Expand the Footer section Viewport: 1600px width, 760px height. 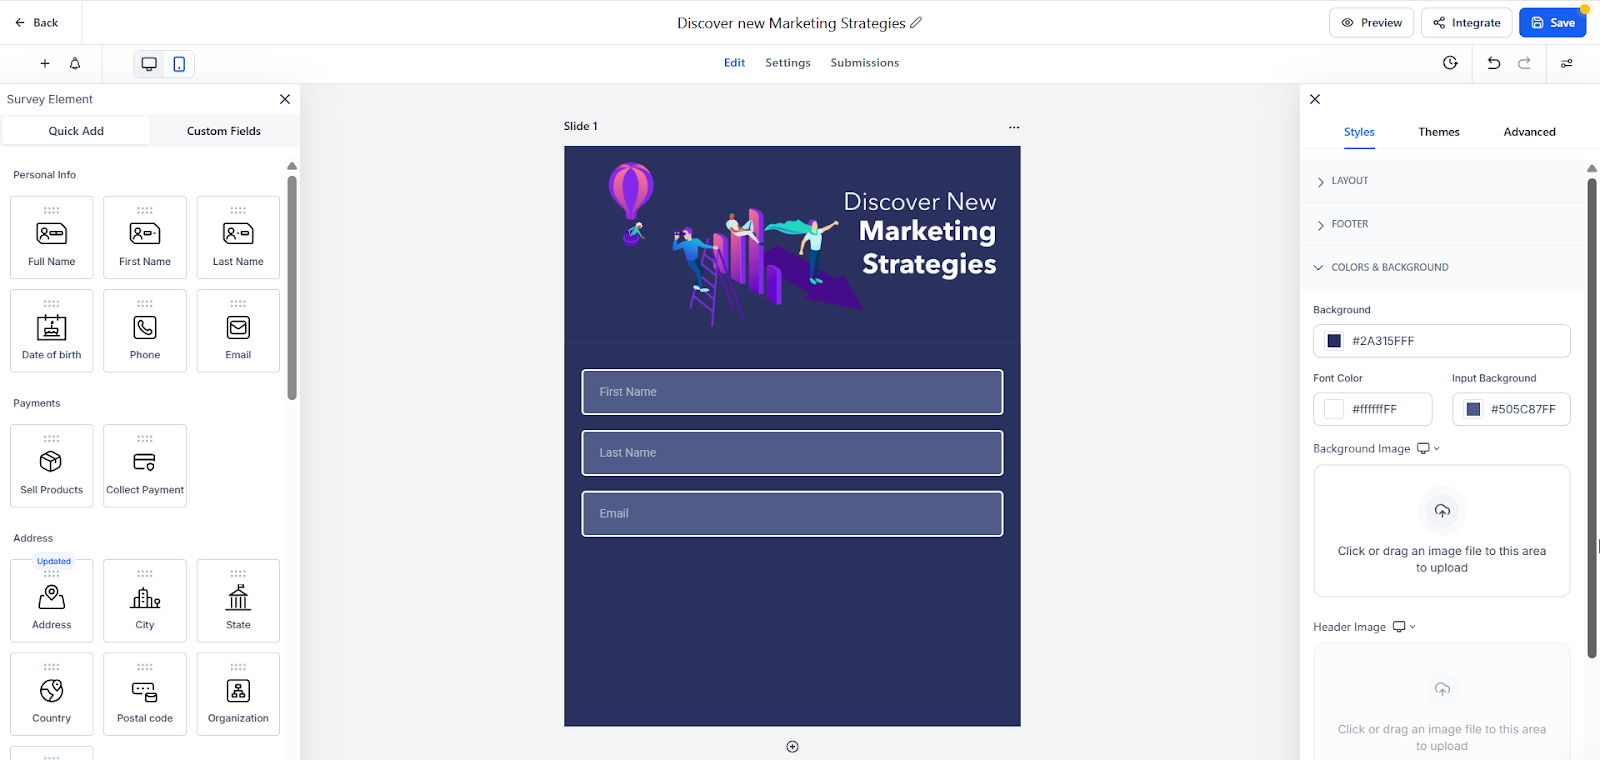coord(1442,224)
